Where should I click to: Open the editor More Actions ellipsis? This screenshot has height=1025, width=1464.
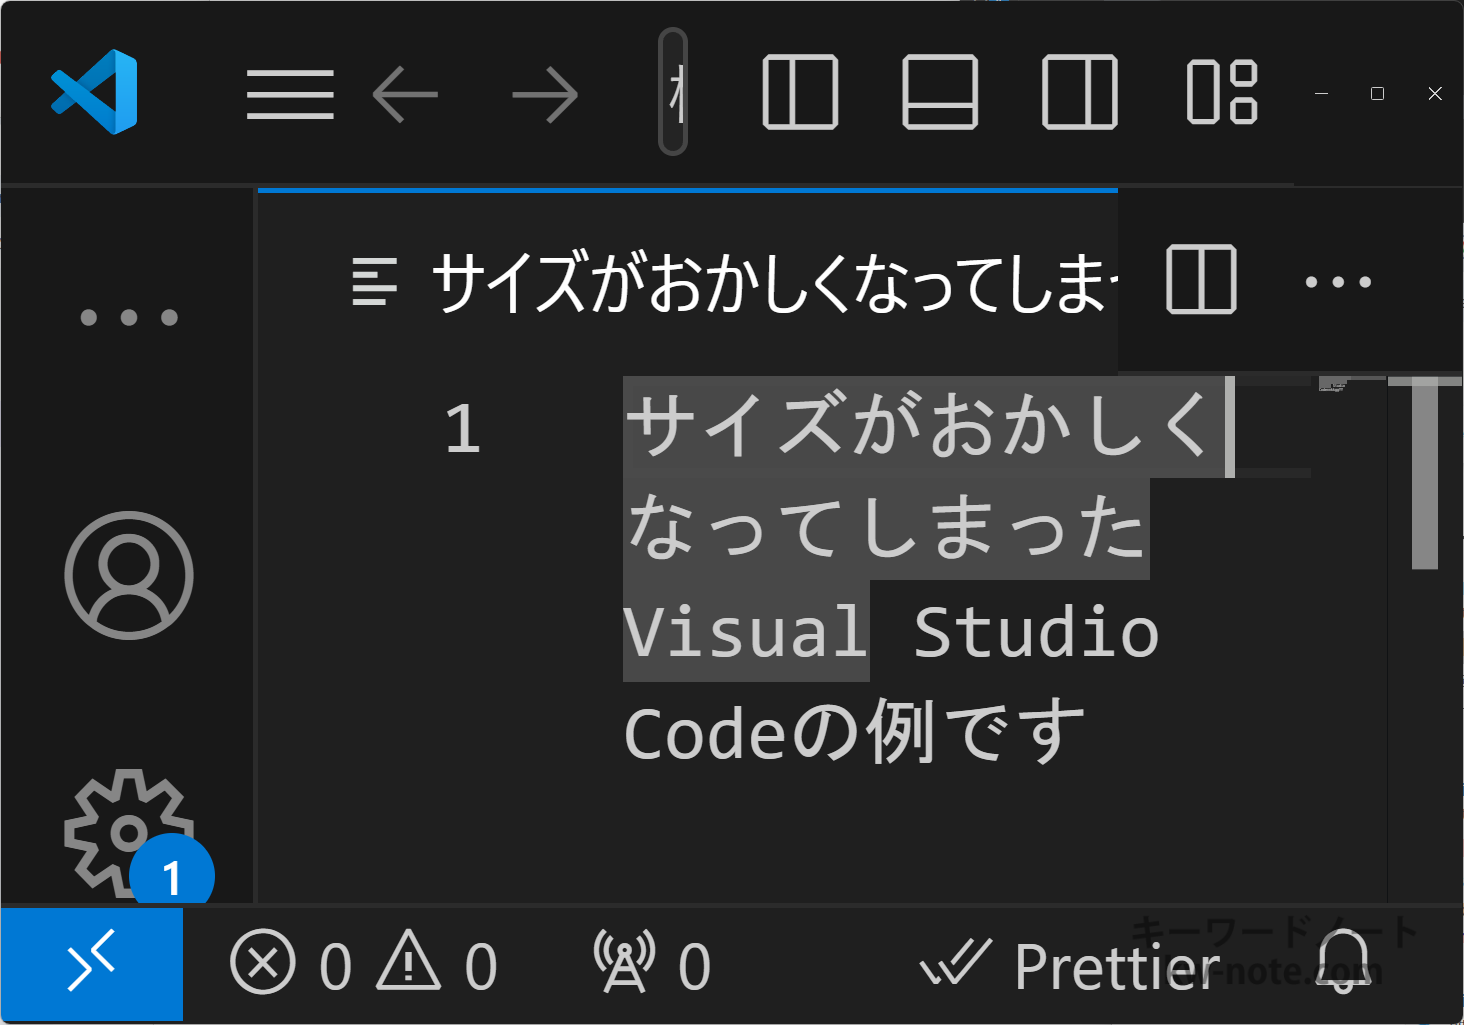click(1338, 282)
